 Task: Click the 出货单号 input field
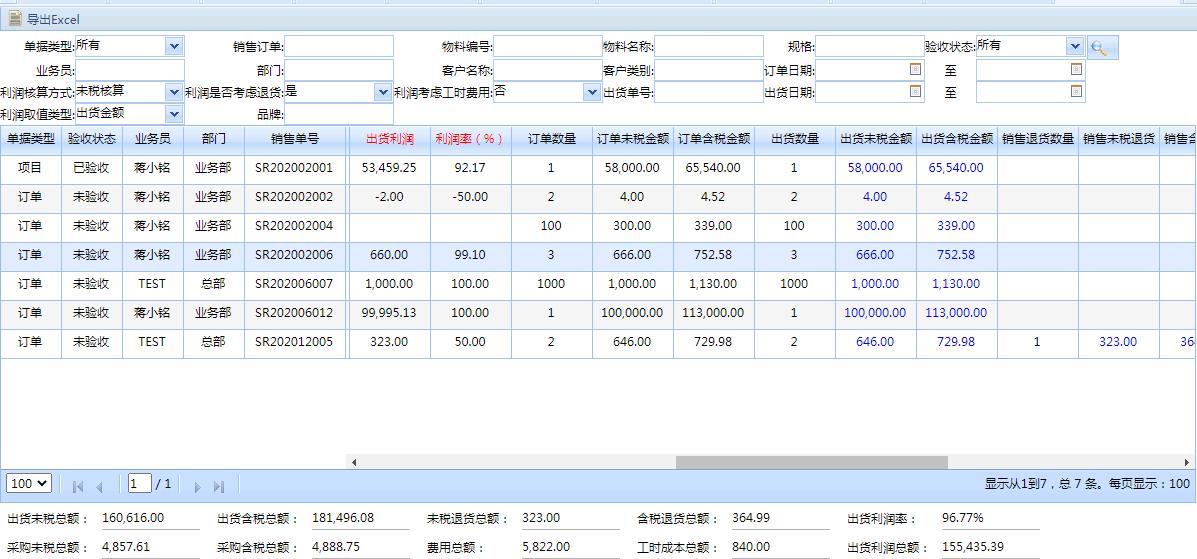(x=708, y=92)
